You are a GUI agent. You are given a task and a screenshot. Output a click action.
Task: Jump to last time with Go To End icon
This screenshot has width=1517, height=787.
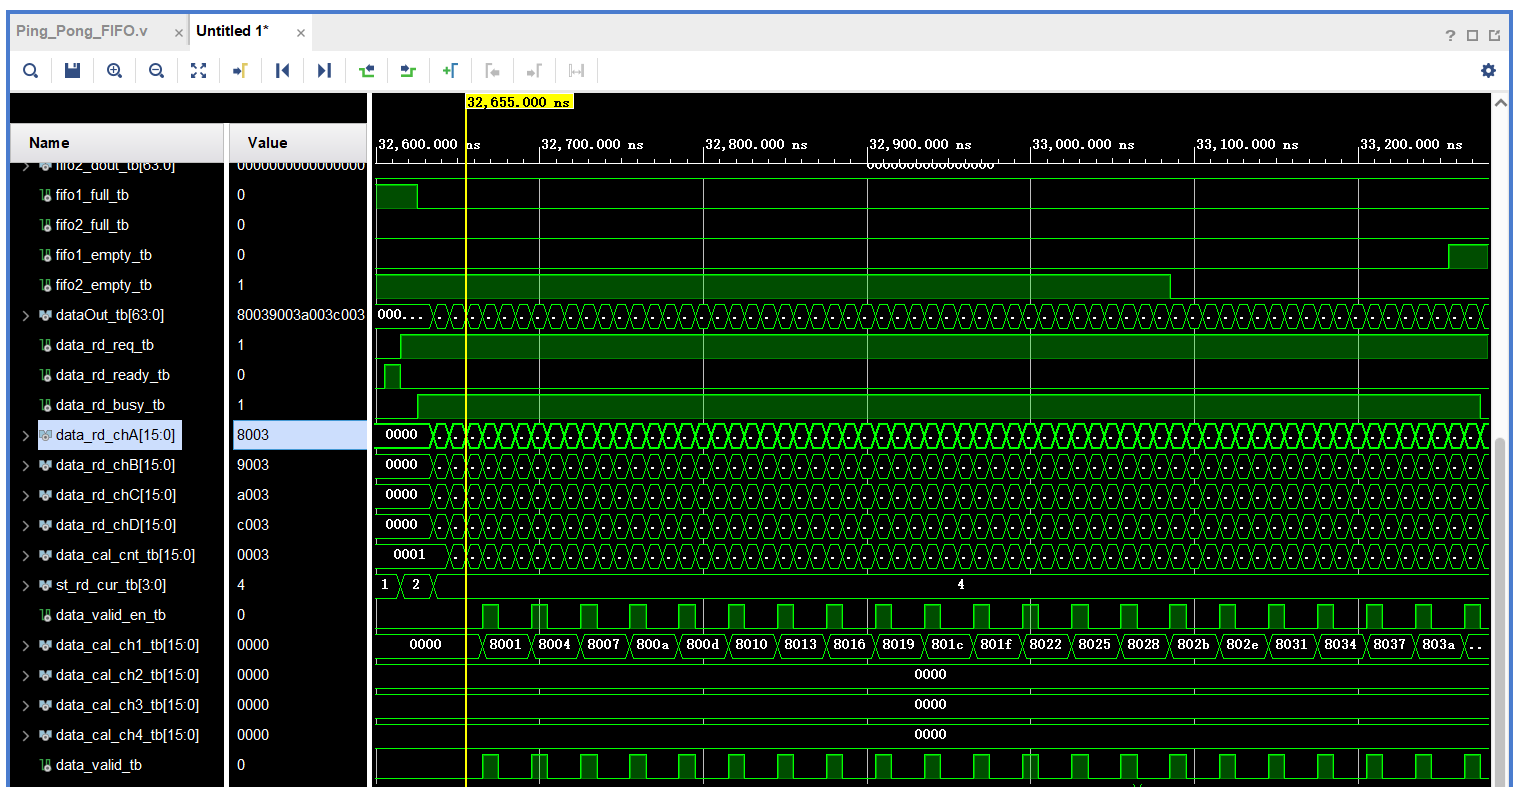(x=324, y=70)
